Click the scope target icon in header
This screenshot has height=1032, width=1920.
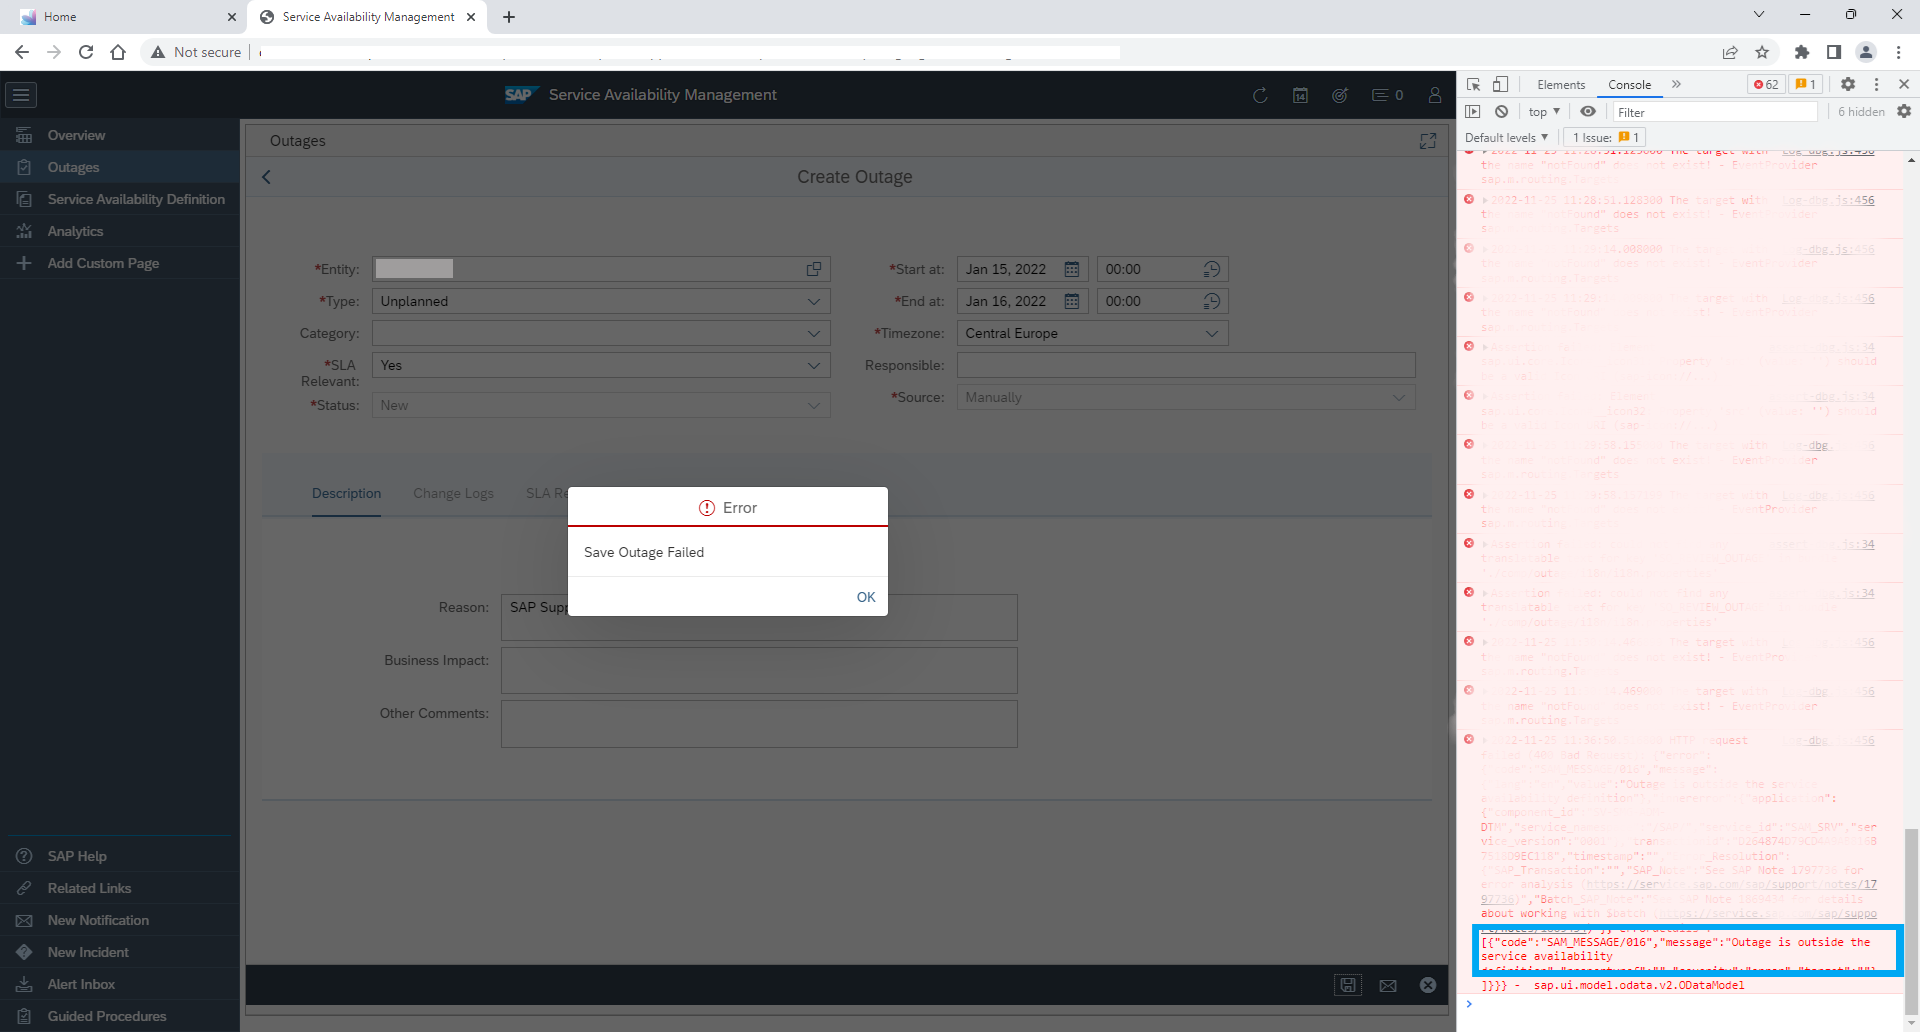tap(1340, 95)
